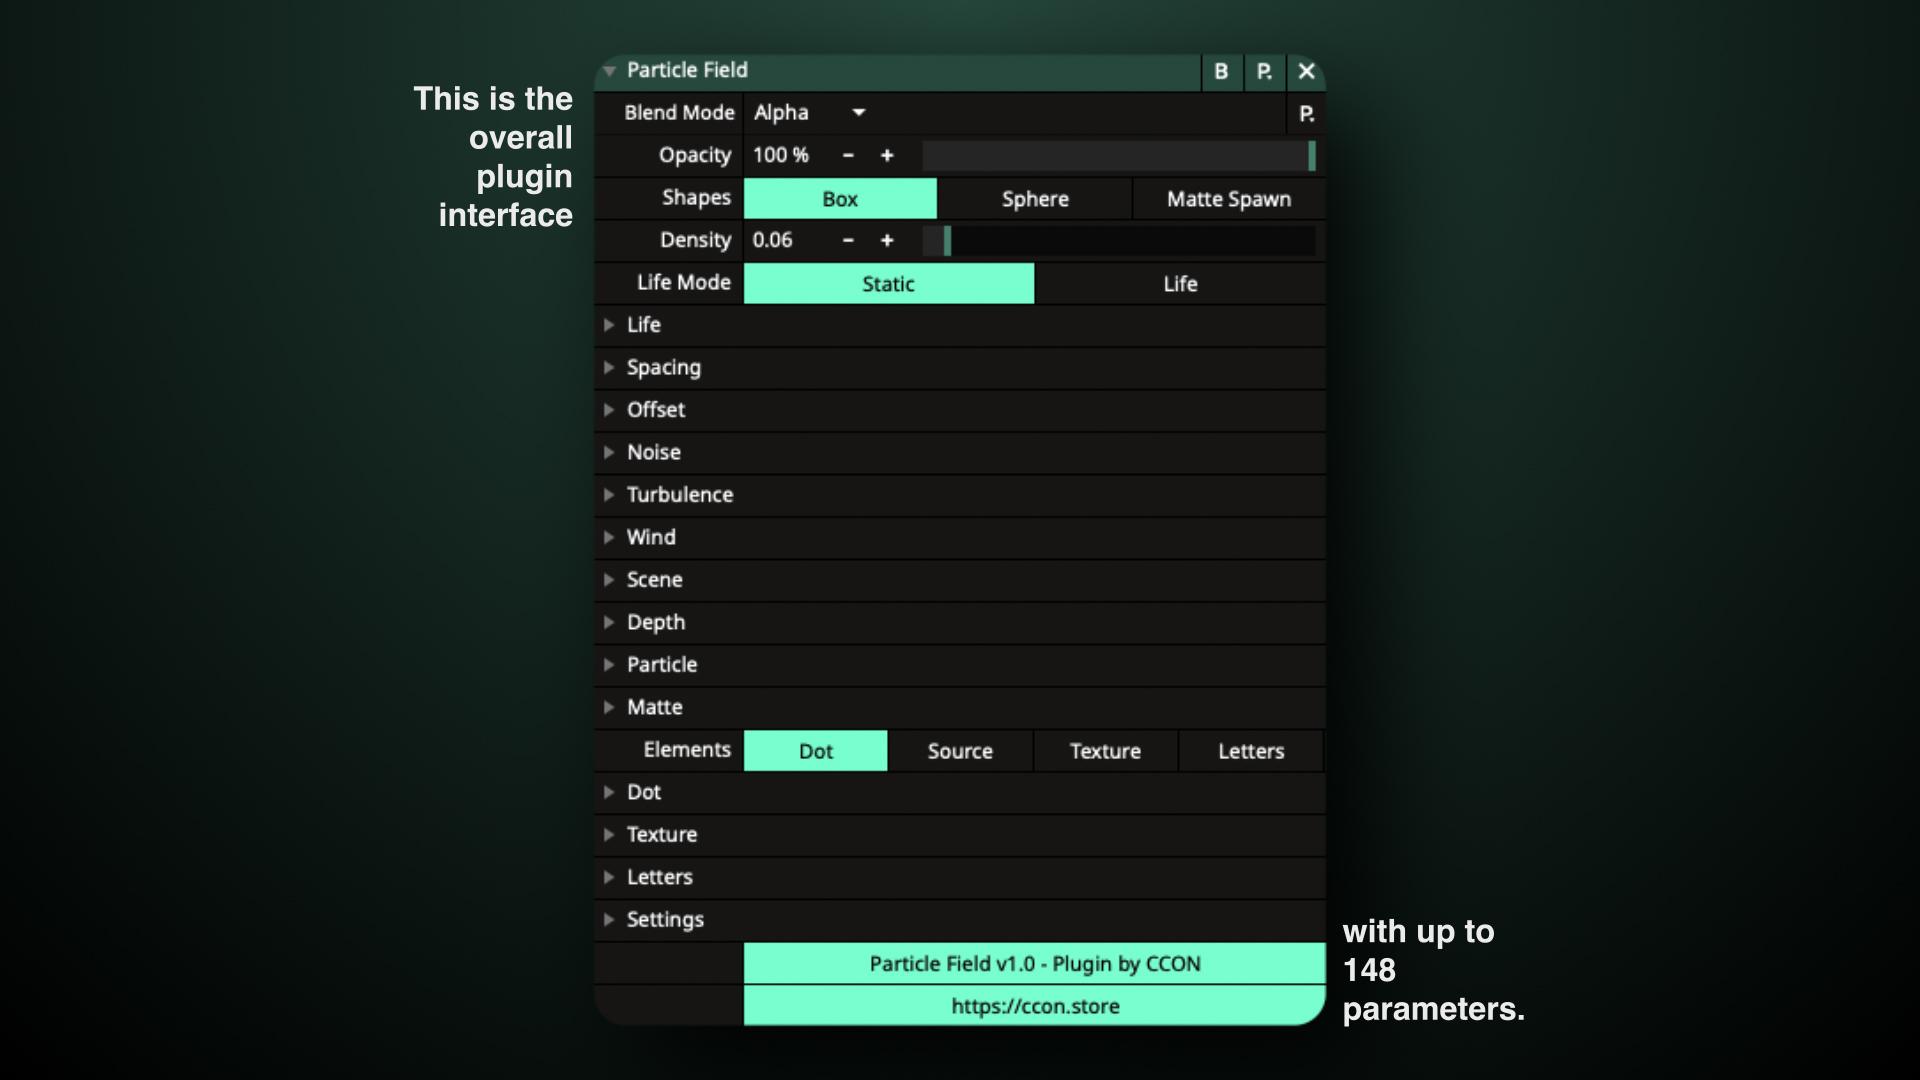Choose Source in the Elements row
Viewport: 1920px width, 1080px height.
coord(960,751)
